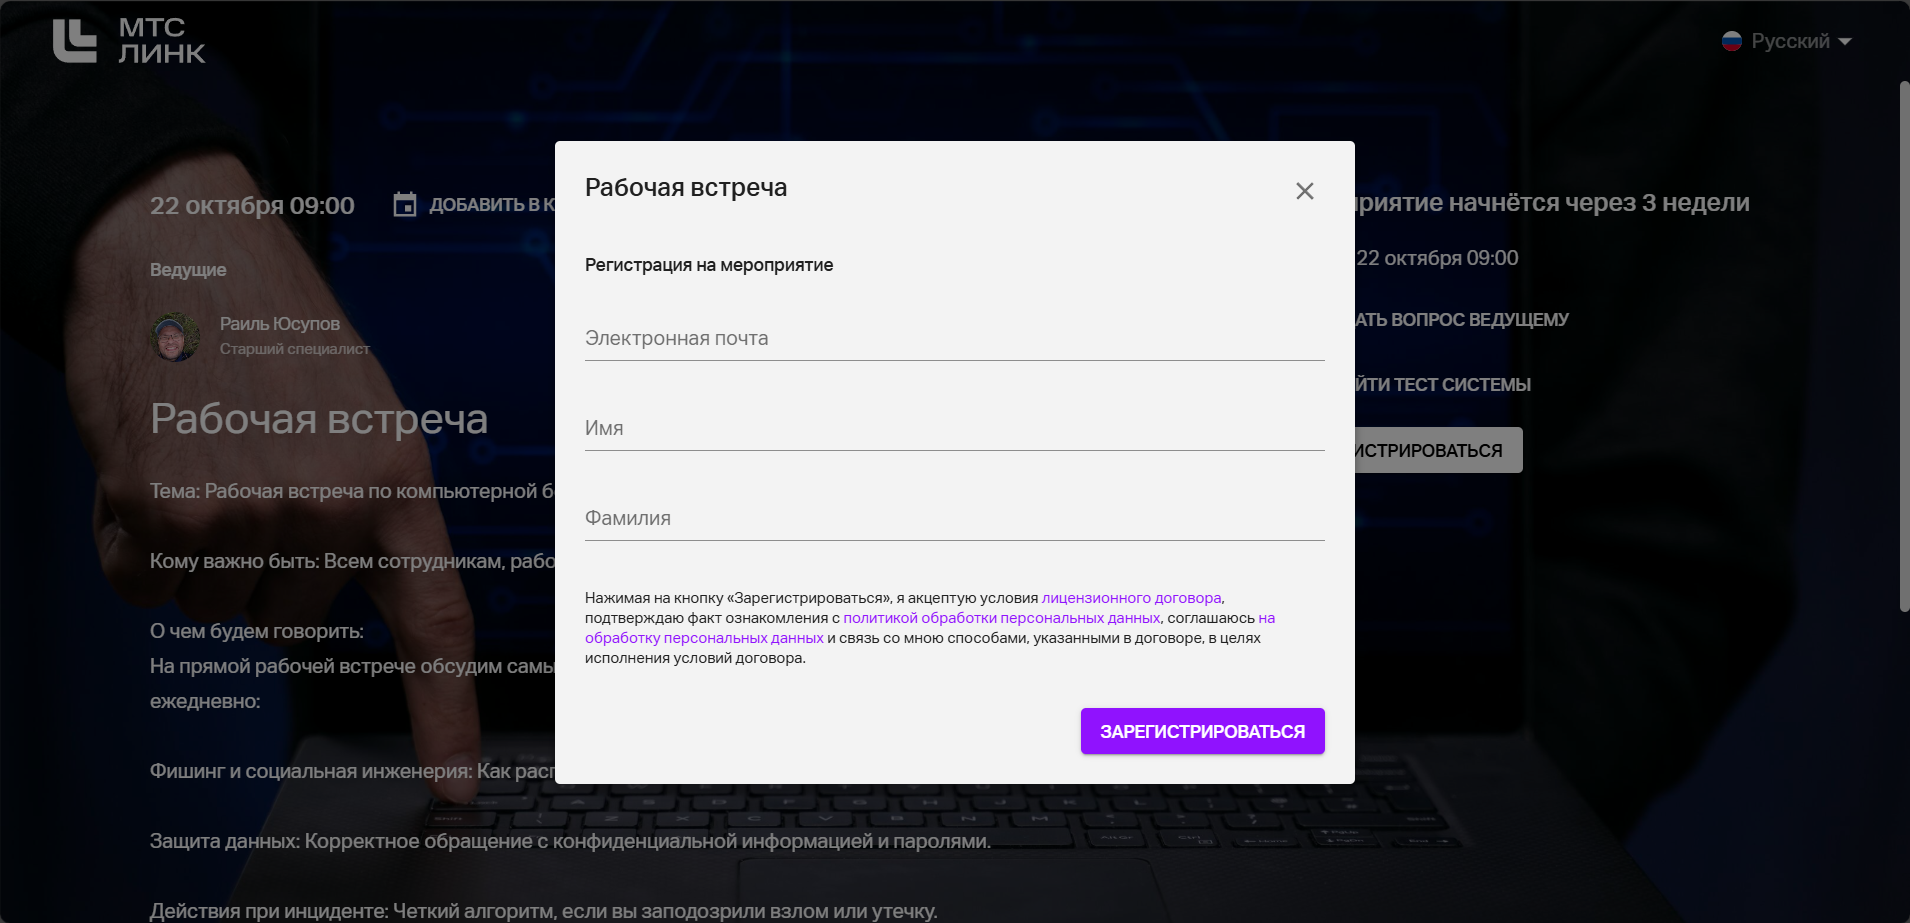Viewport: 1910px width, 923px height.
Task: Open the language dropdown arrow
Action: pos(1845,41)
